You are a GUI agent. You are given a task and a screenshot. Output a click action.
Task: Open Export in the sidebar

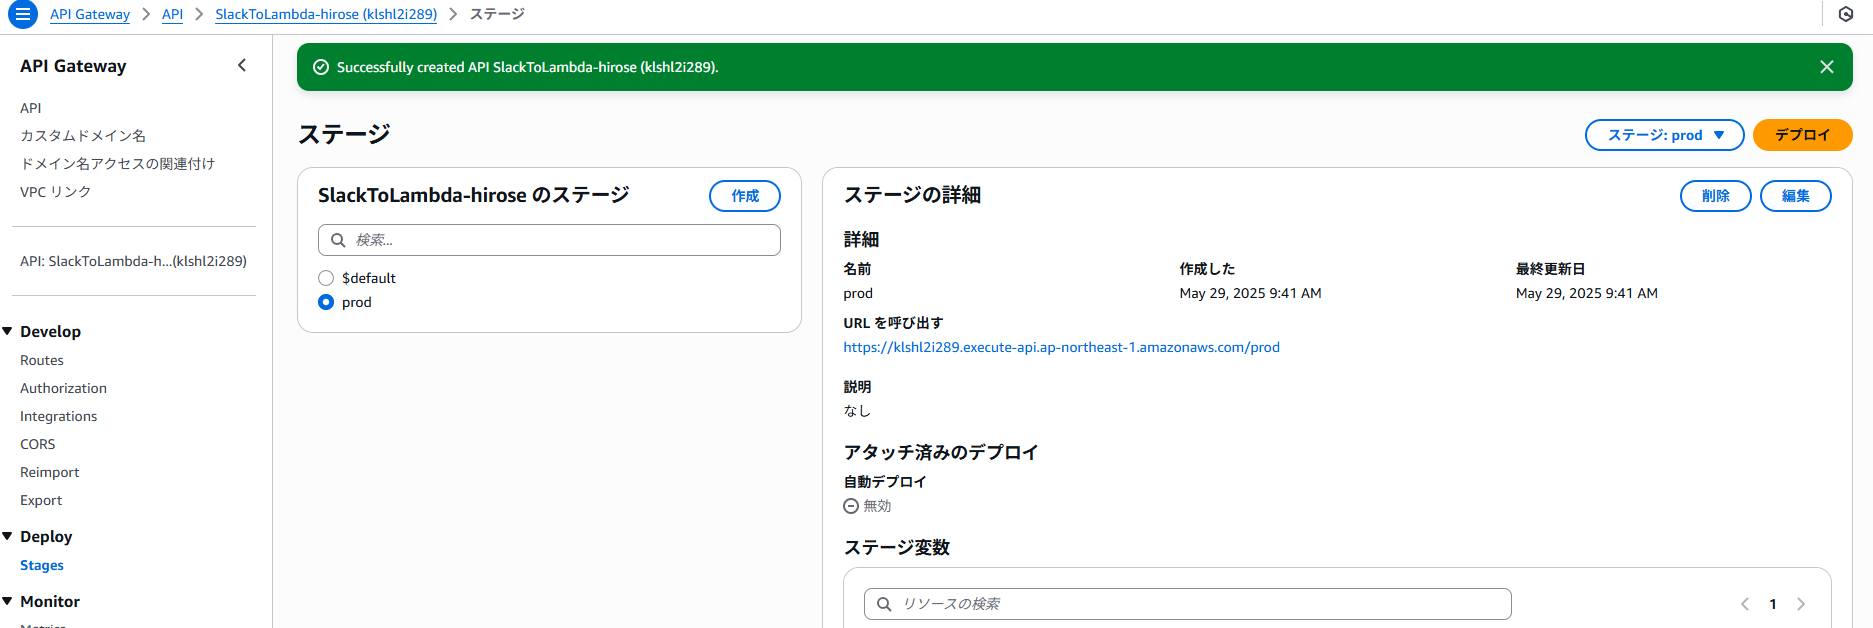[x=41, y=500]
